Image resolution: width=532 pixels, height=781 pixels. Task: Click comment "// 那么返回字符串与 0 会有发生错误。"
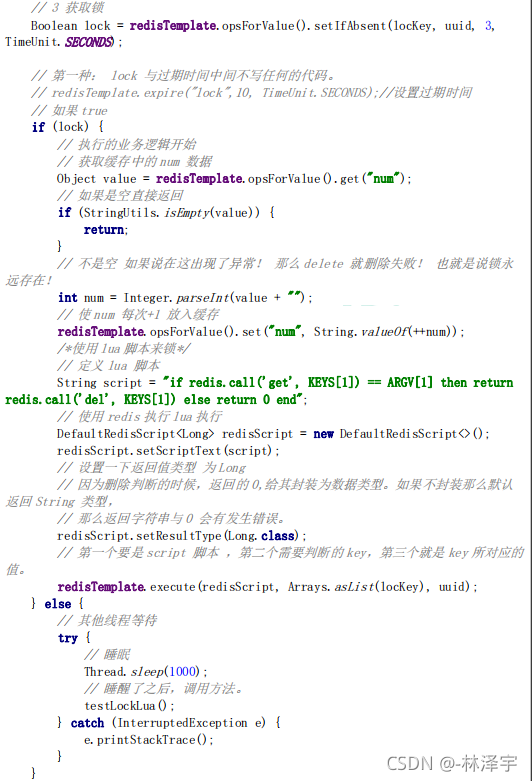coord(171,519)
